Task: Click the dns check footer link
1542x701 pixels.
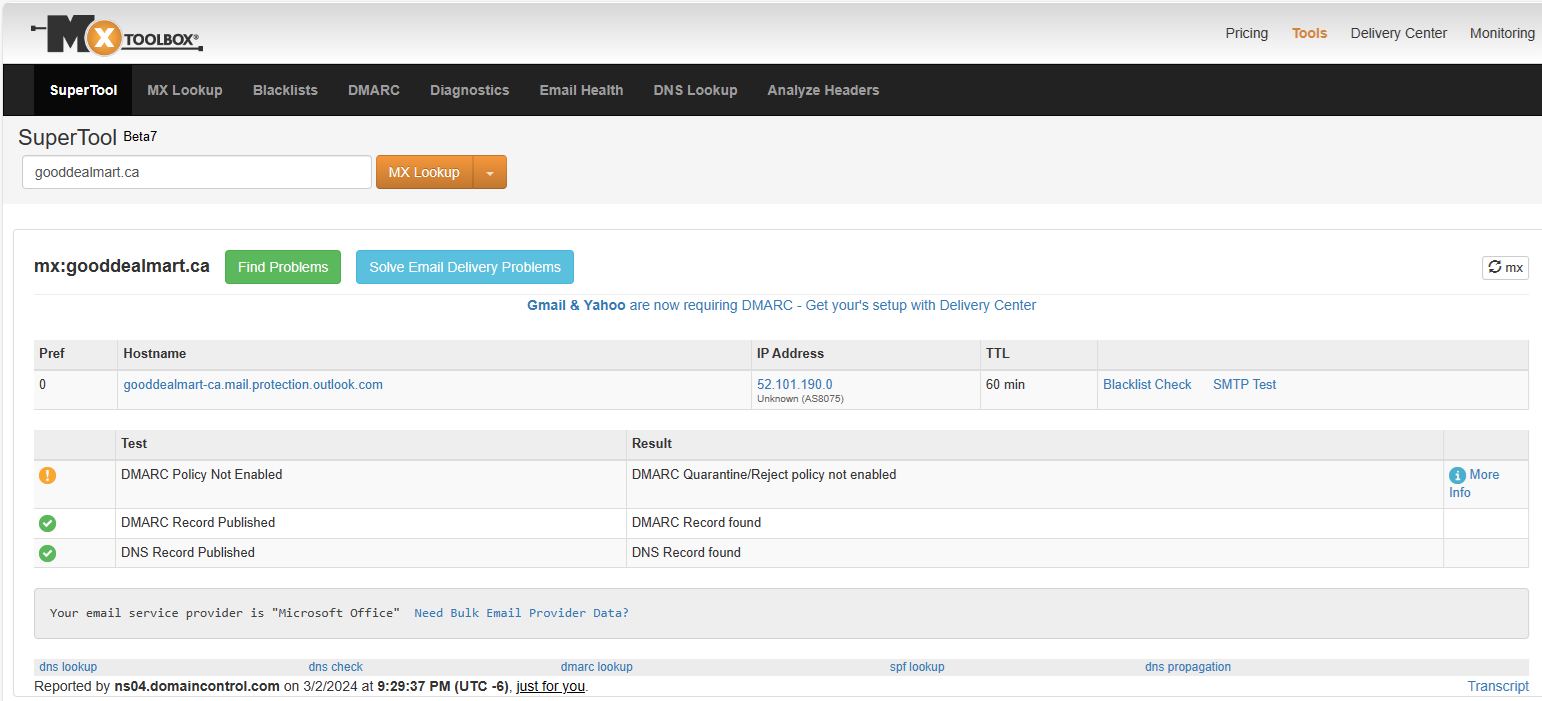Action: [x=336, y=667]
